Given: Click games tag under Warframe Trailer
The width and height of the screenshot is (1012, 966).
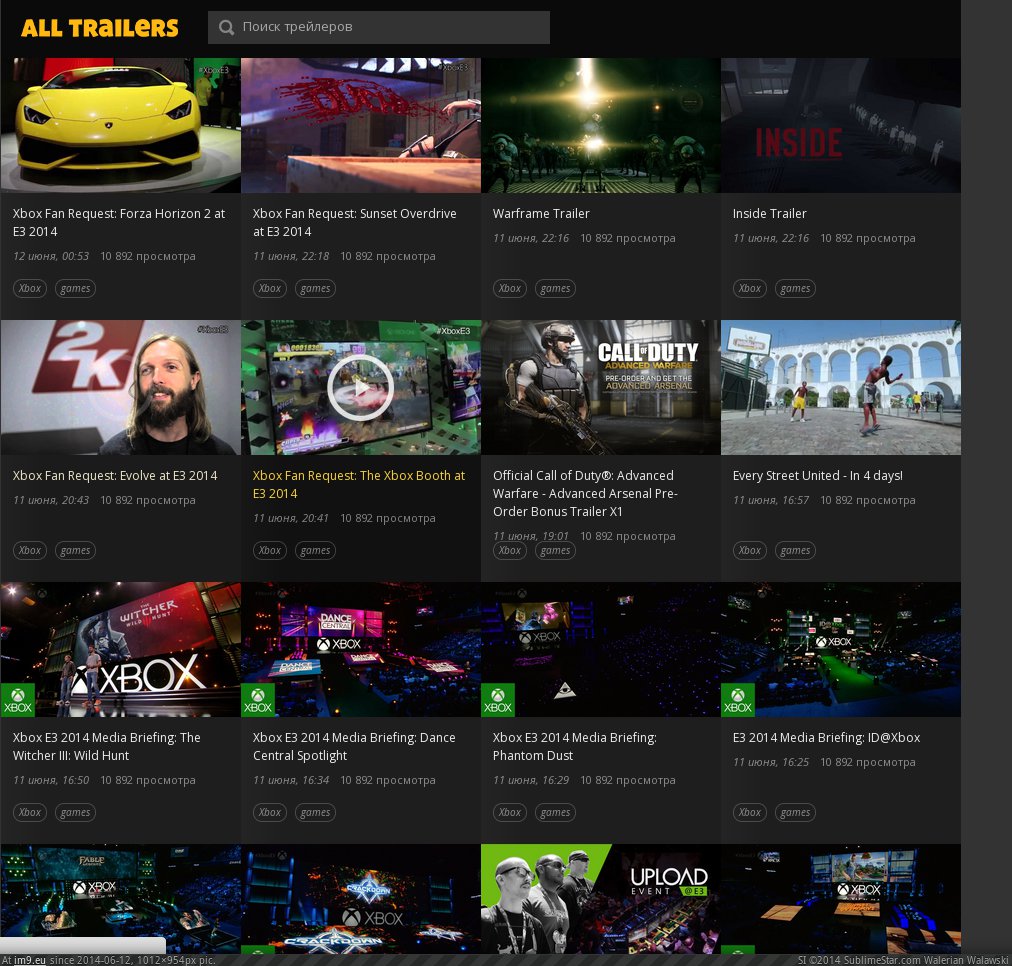Looking at the screenshot, I should pos(556,288).
